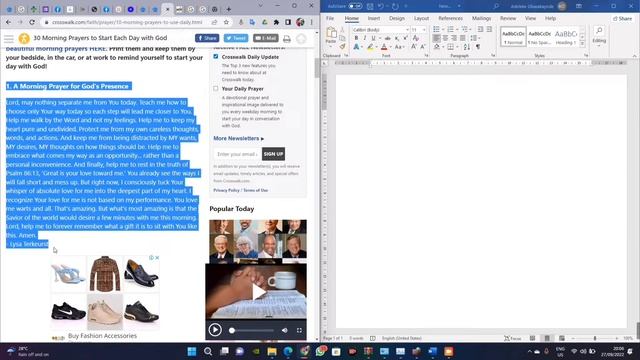Open the Insert ribbon tab
Viewport: 640px width, 360px height.
(373, 18)
